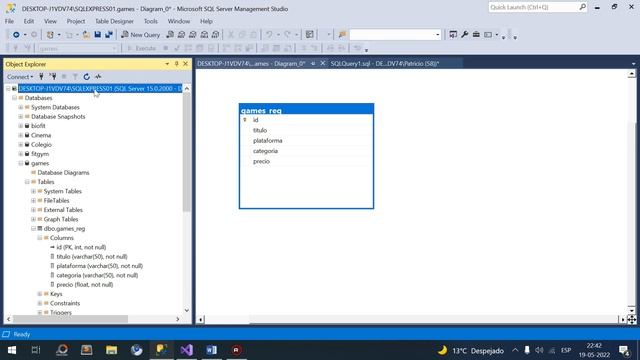Open Task View on taskbar
Viewport: 640px width, 360px height.
tap(36, 350)
